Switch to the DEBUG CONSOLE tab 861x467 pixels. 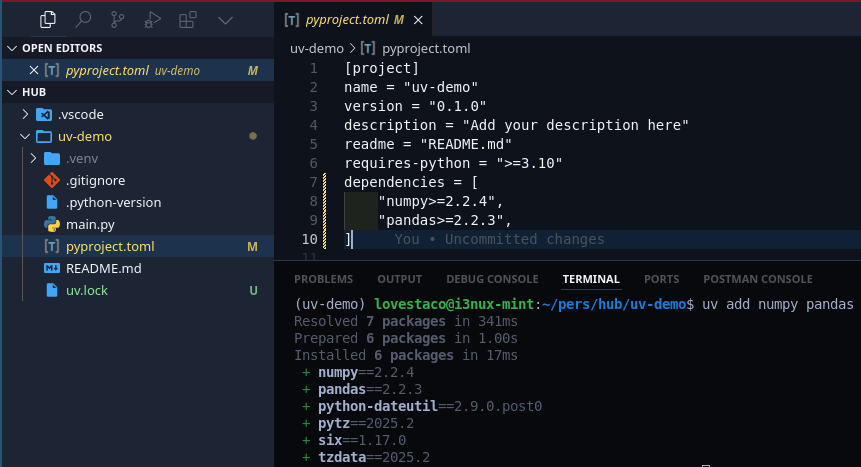pos(492,279)
